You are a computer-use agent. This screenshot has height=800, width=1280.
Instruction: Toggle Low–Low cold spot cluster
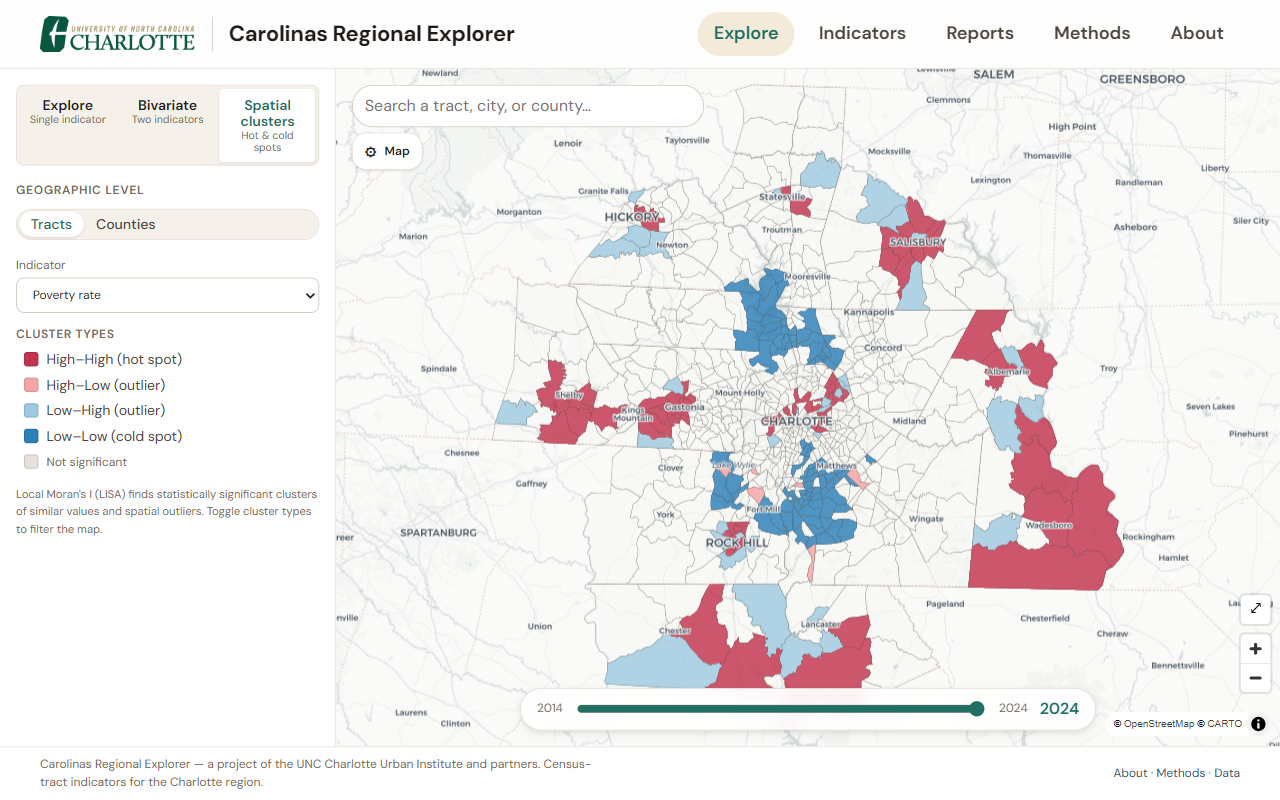(x=103, y=436)
